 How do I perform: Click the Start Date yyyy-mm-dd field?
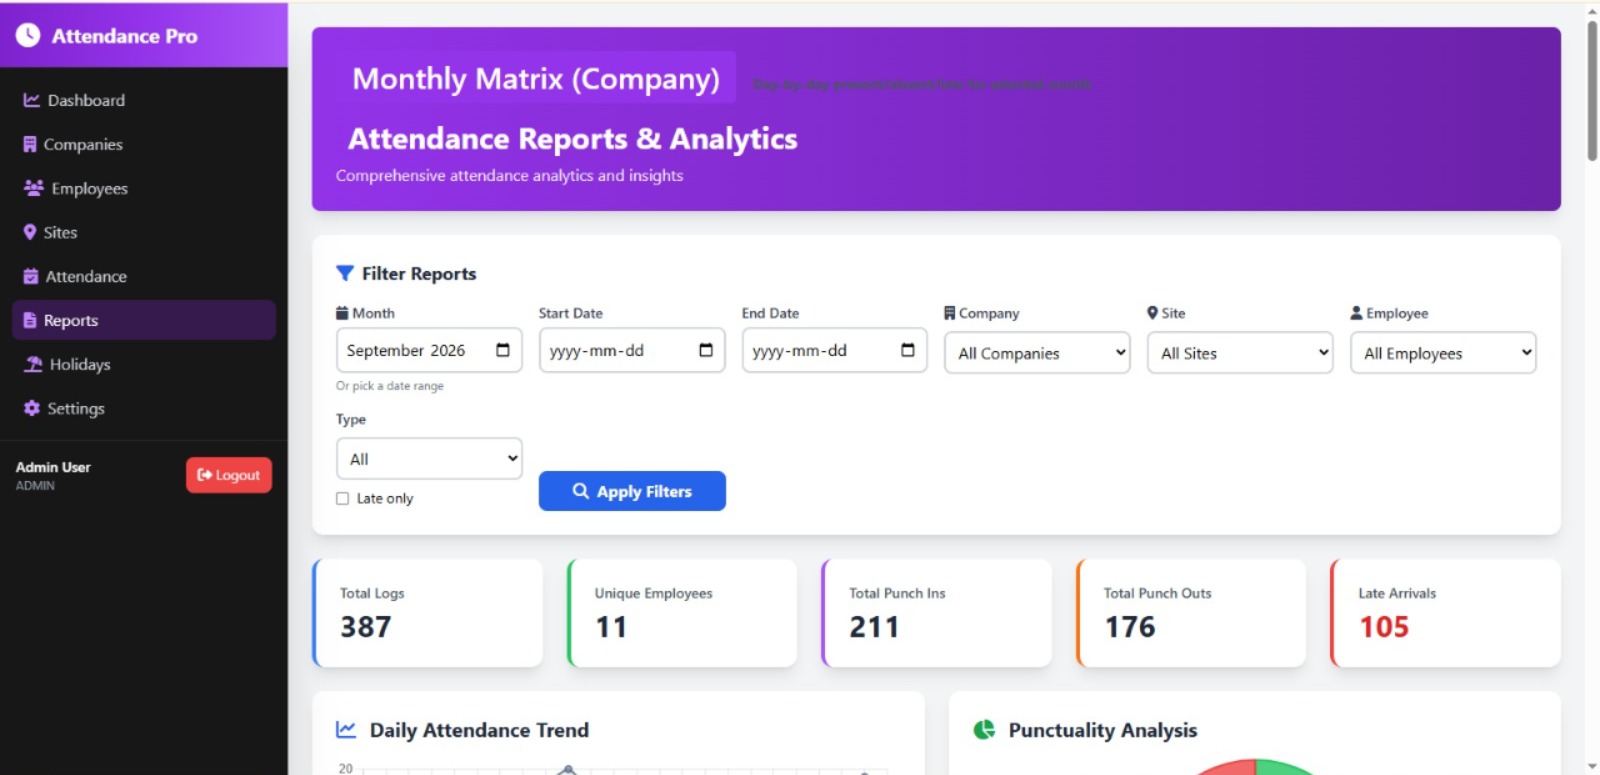click(x=632, y=350)
